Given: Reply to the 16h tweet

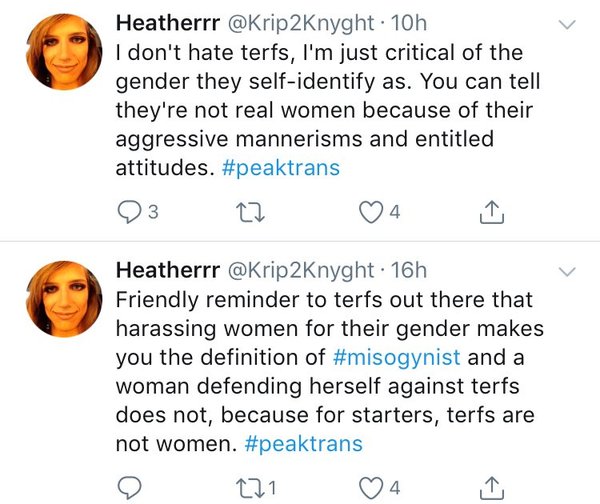Looking at the screenshot, I should [130, 486].
